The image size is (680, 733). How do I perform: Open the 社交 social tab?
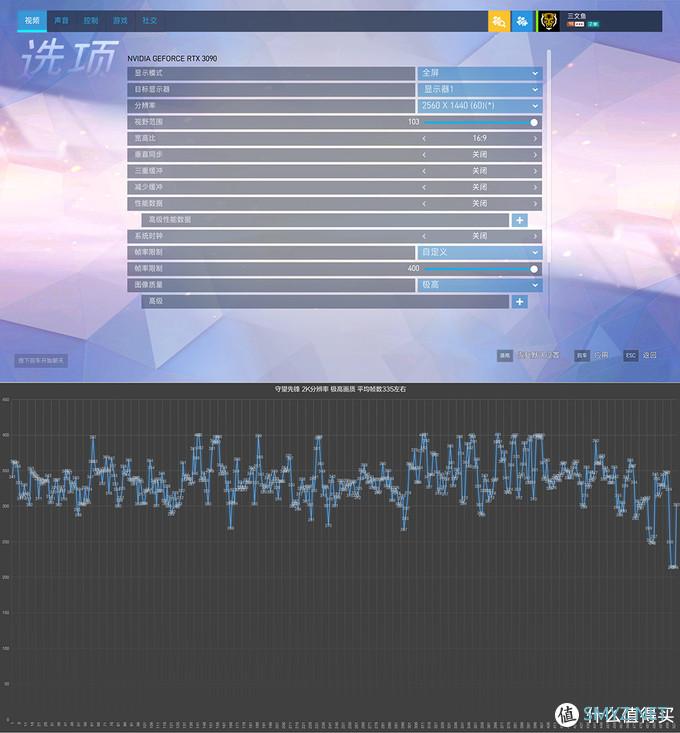(x=150, y=21)
